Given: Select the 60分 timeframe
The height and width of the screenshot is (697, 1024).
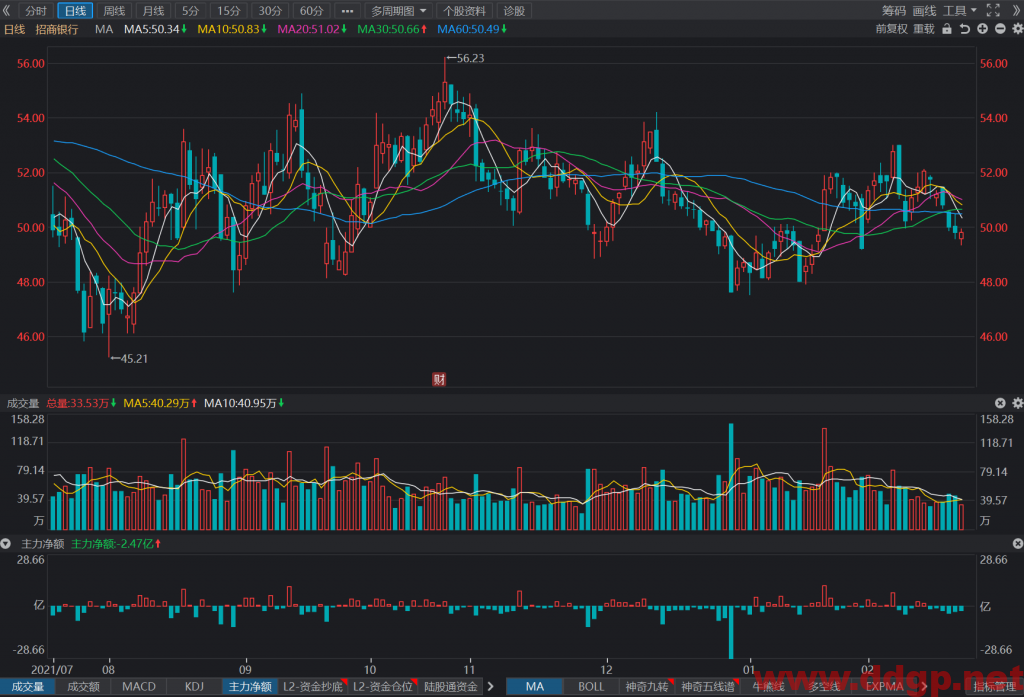Looking at the screenshot, I should [x=312, y=10].
